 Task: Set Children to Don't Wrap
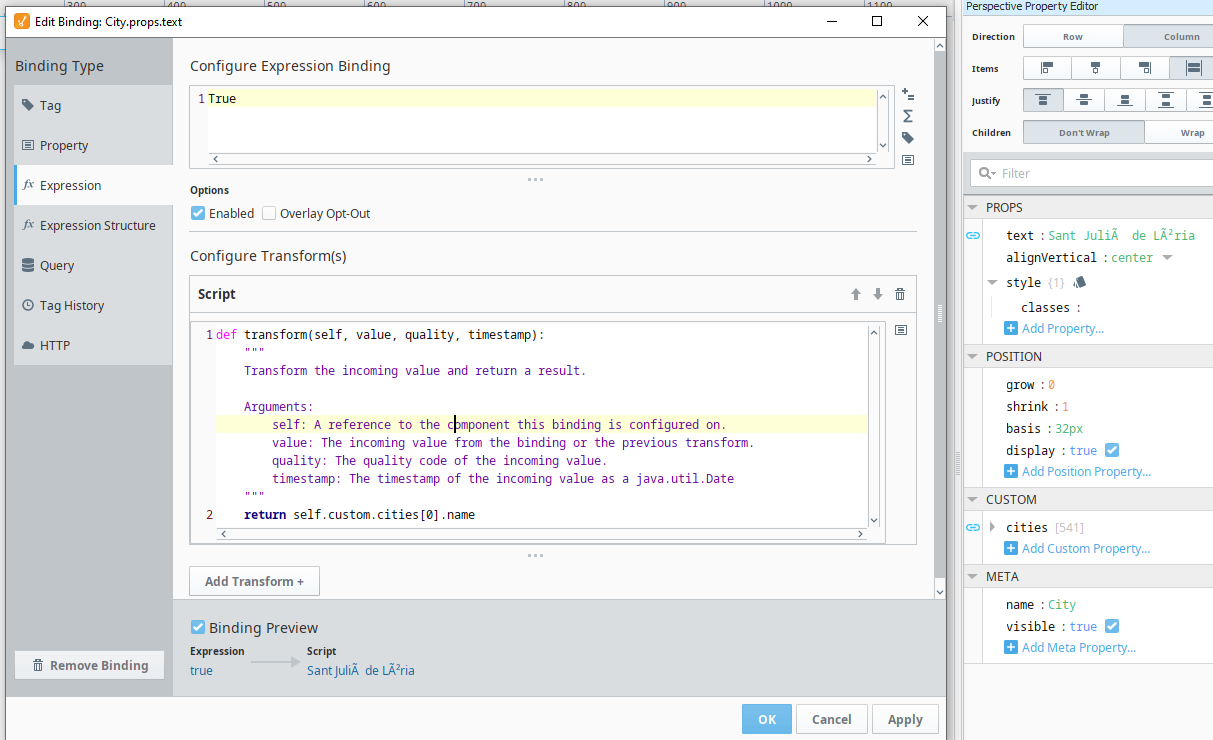pyautogui.click(x=1084, y=133)
